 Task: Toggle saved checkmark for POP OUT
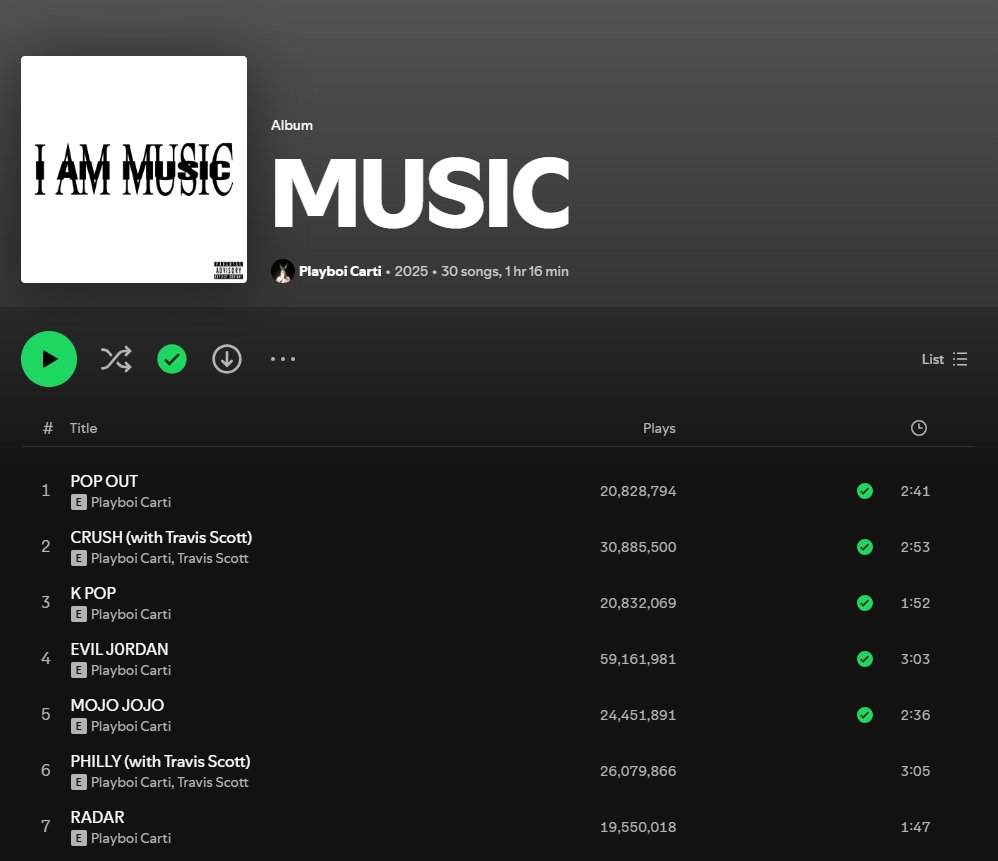pyautogui.click(x=864, y=491)
